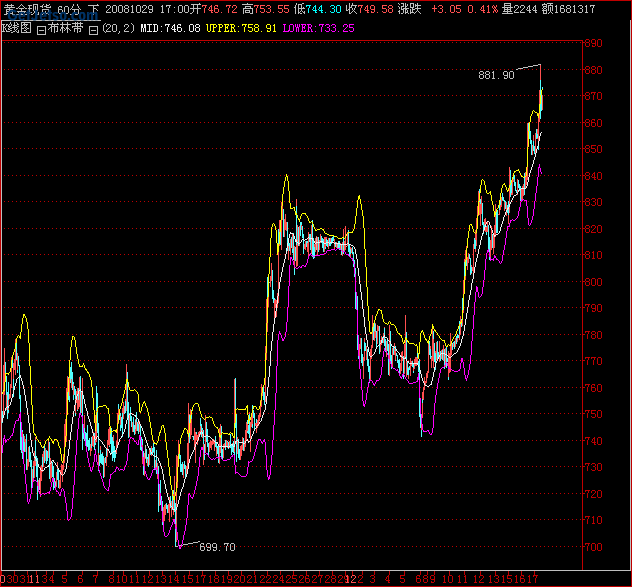Click date label 27 on time axis
Image resolution: width=632 pixels, height=587 pixels.
(318, 580)
